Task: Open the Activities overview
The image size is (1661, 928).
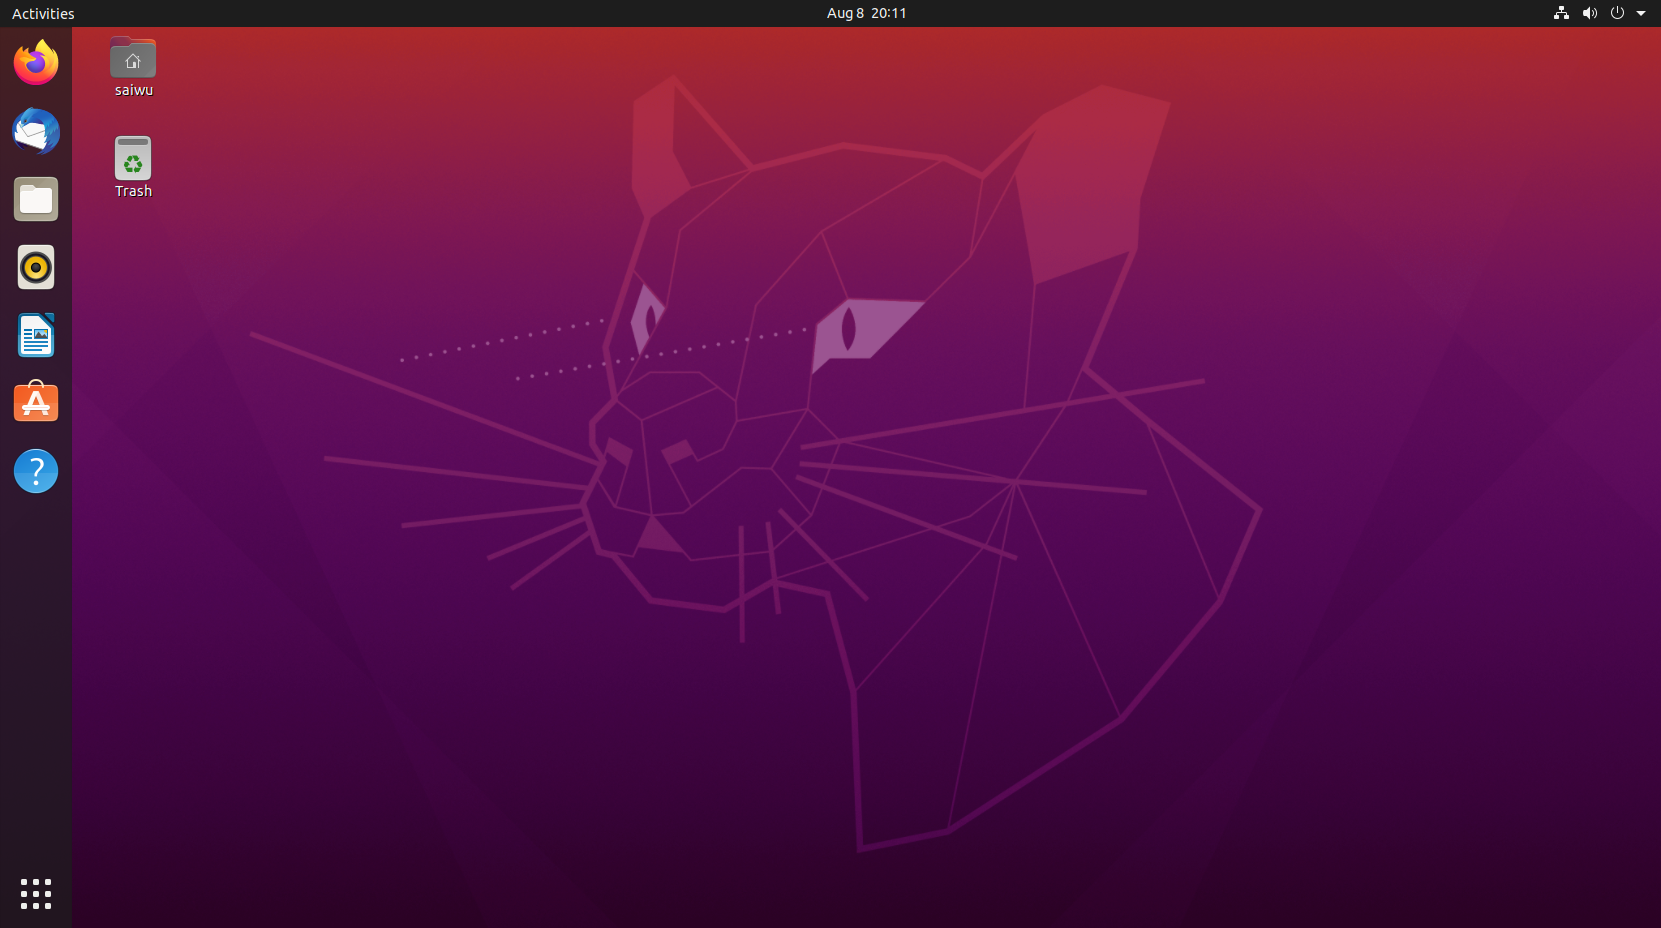Action: (x=43, y=13)
